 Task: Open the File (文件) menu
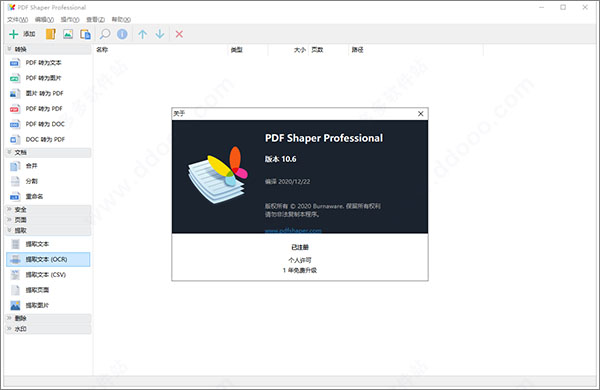pyautogui.click(x=17, y=19)
